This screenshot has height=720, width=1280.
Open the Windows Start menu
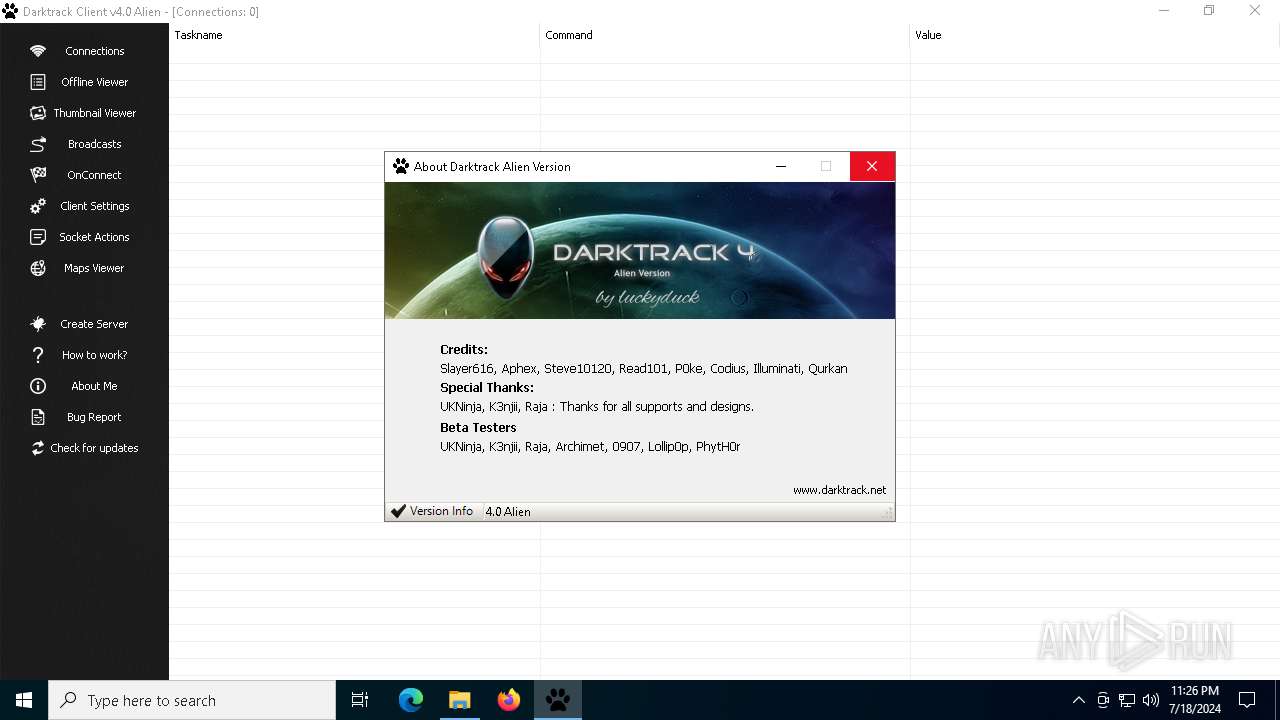point(24,700)
